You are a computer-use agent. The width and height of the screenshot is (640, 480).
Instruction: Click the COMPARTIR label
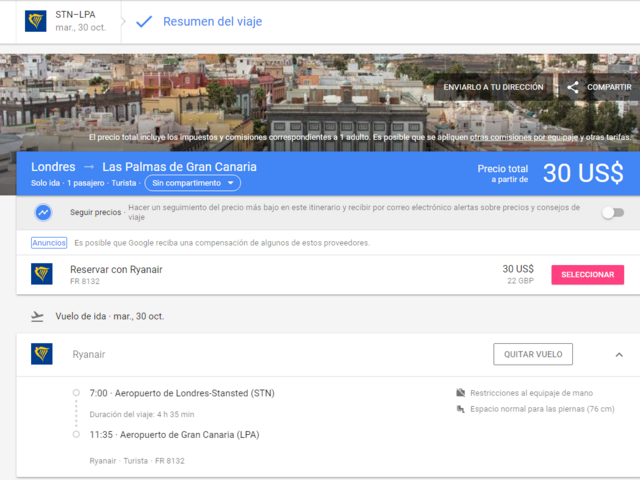[x=609, y=87]
